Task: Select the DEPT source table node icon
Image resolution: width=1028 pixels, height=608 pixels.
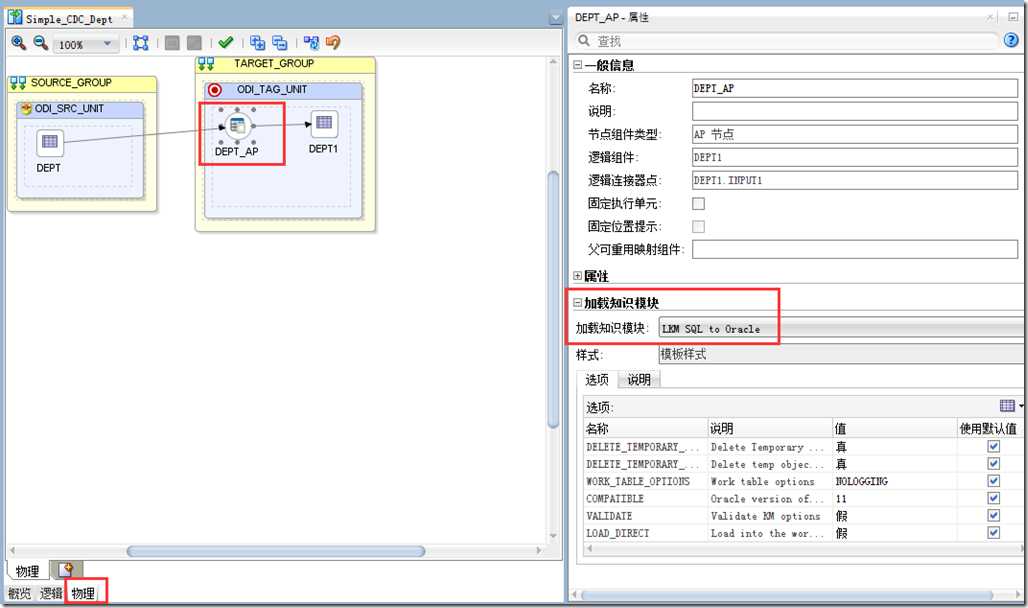Action: pos(50,142)
